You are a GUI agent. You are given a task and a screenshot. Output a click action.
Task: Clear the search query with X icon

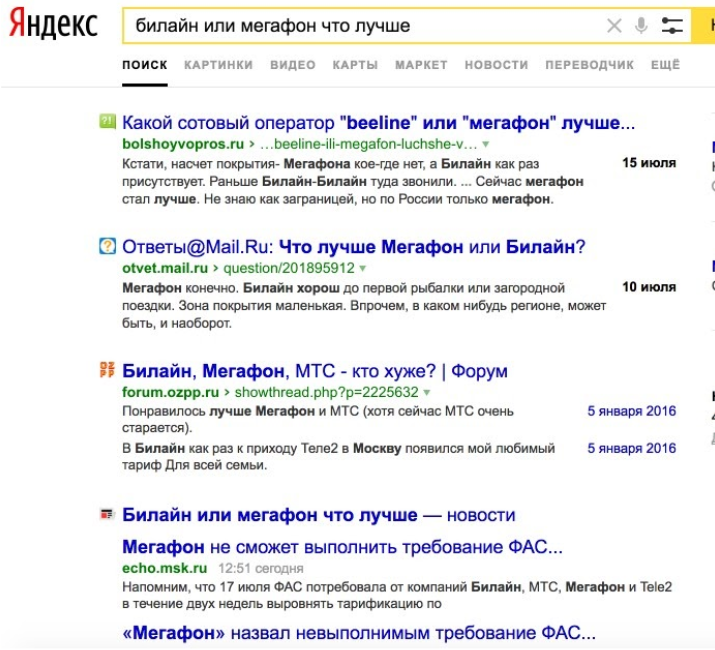click(x=614, y=26)
